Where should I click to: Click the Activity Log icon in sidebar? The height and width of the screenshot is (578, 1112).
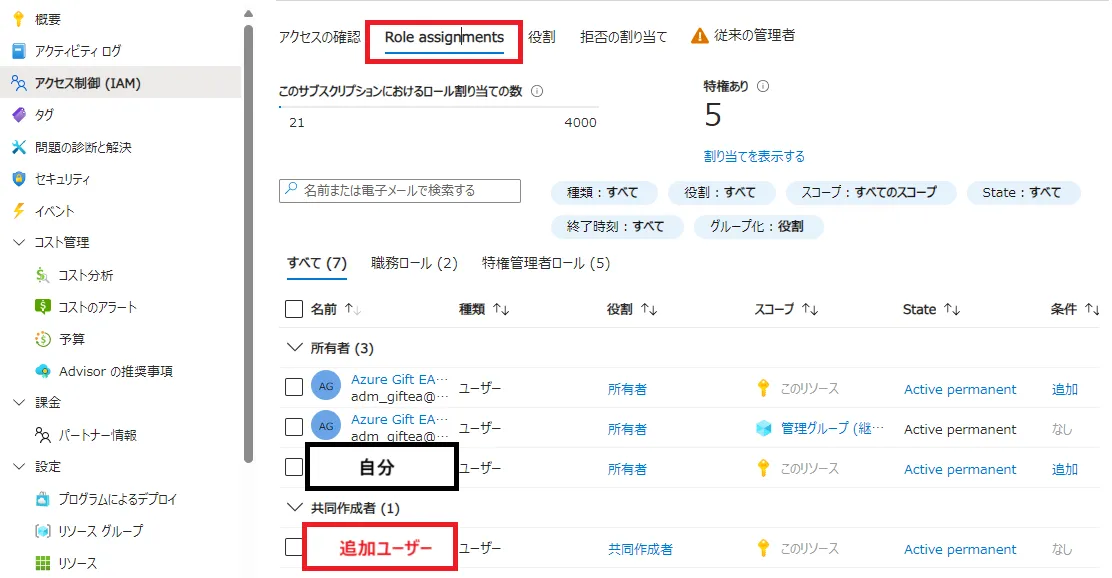pyautogui.click(x=18, y=51)
